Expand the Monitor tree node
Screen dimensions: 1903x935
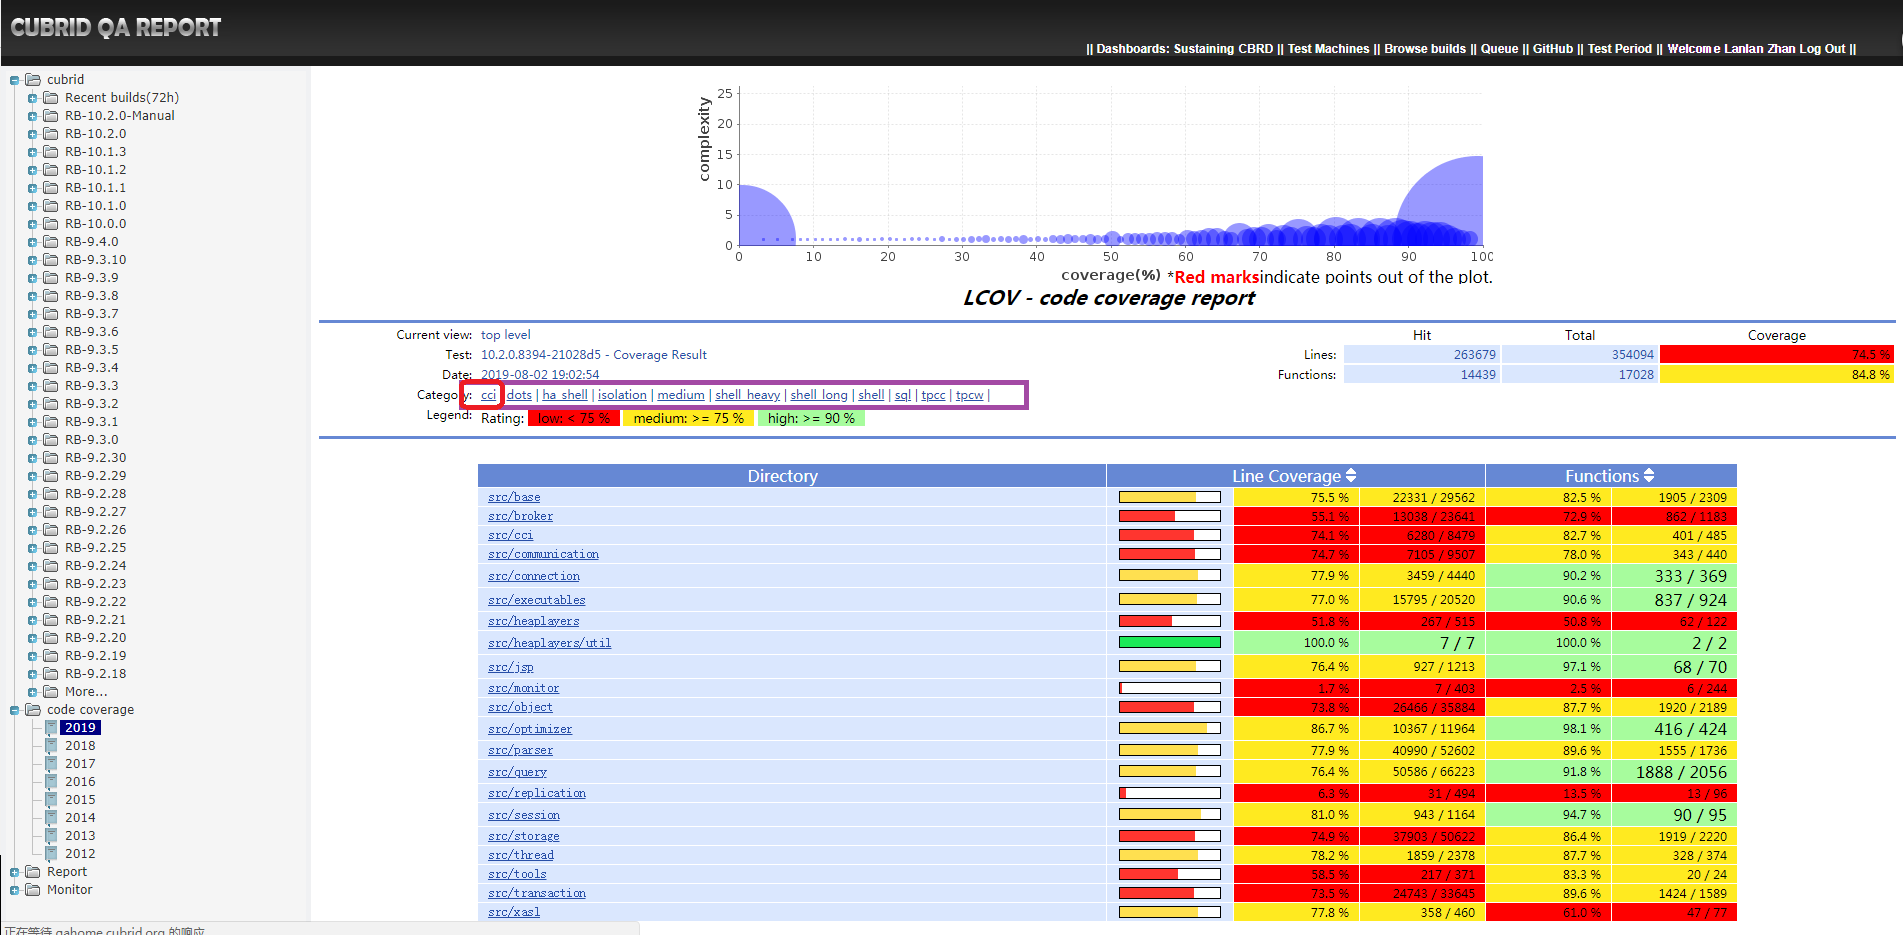(x=14, y=890)
